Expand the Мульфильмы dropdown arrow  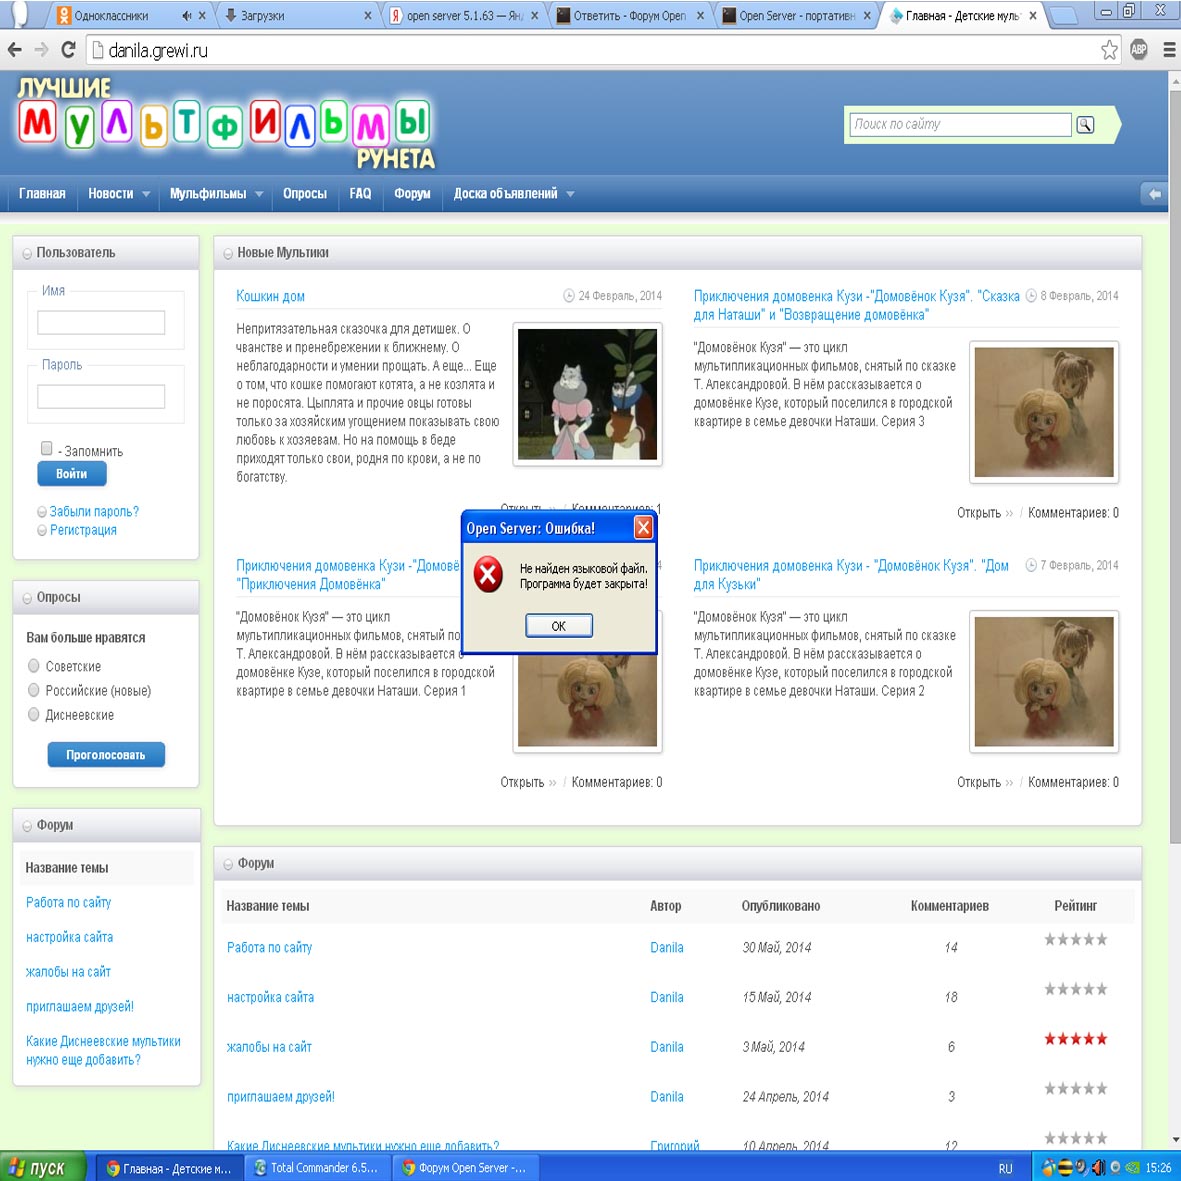point(259,195)
